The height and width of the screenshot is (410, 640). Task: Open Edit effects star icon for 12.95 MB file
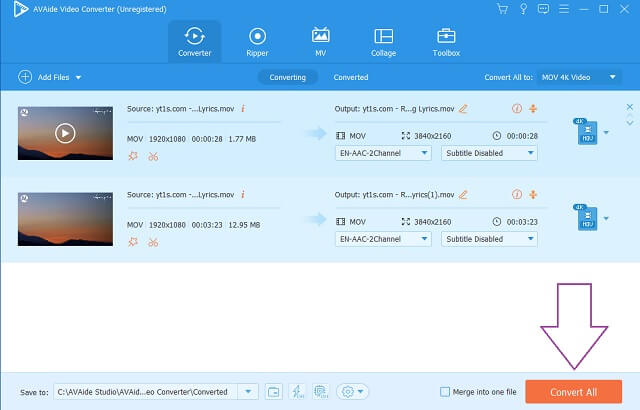133,242
